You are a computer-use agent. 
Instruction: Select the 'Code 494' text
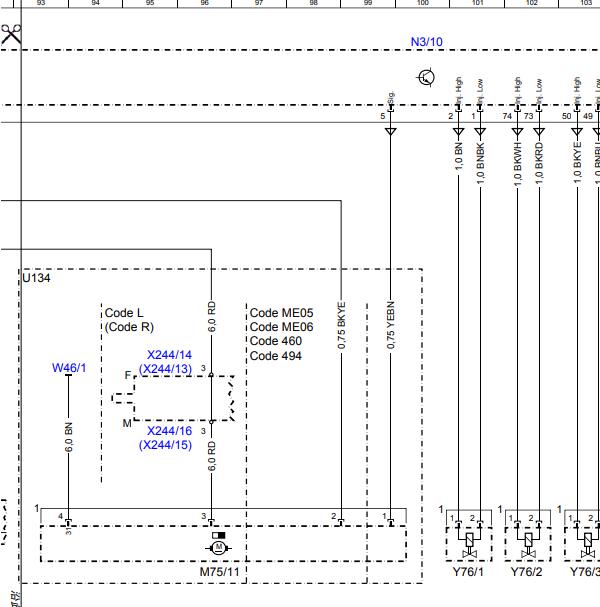(x=276, y=356)
